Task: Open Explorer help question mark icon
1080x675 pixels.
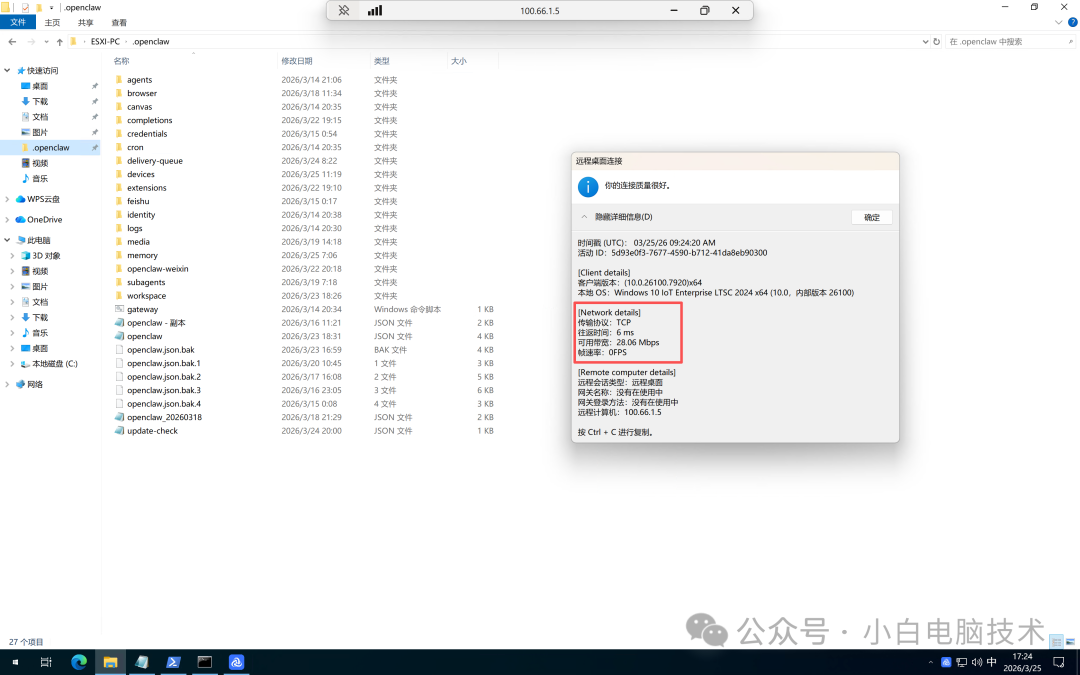Action: 1072,22
